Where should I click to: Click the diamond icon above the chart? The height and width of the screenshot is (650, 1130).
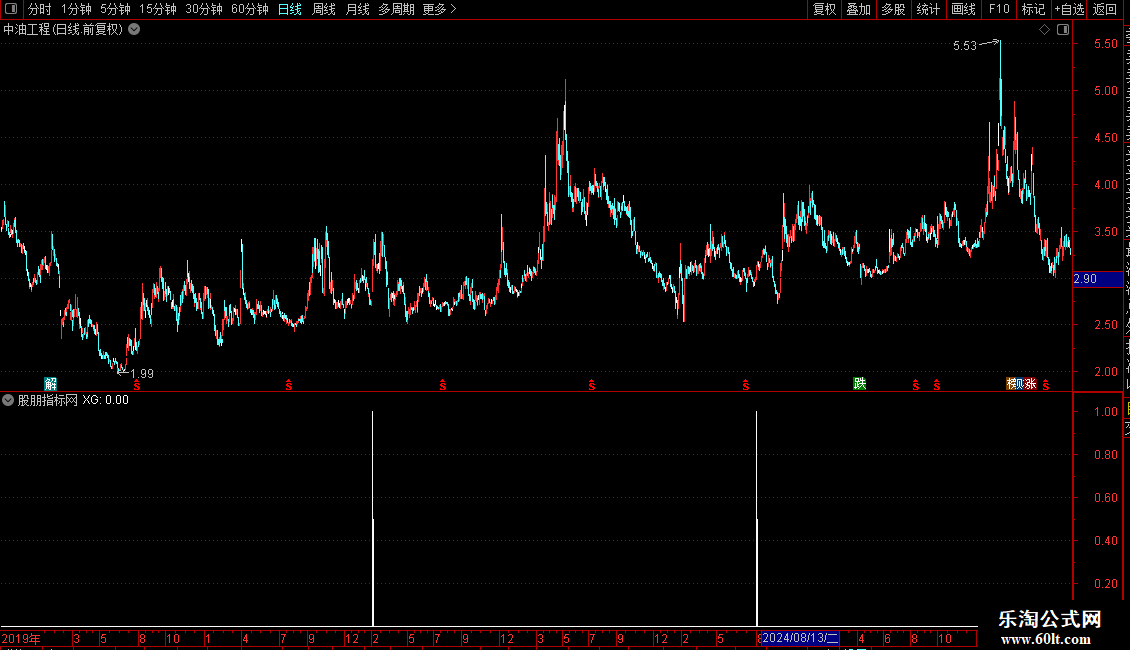pos(1044,30)
